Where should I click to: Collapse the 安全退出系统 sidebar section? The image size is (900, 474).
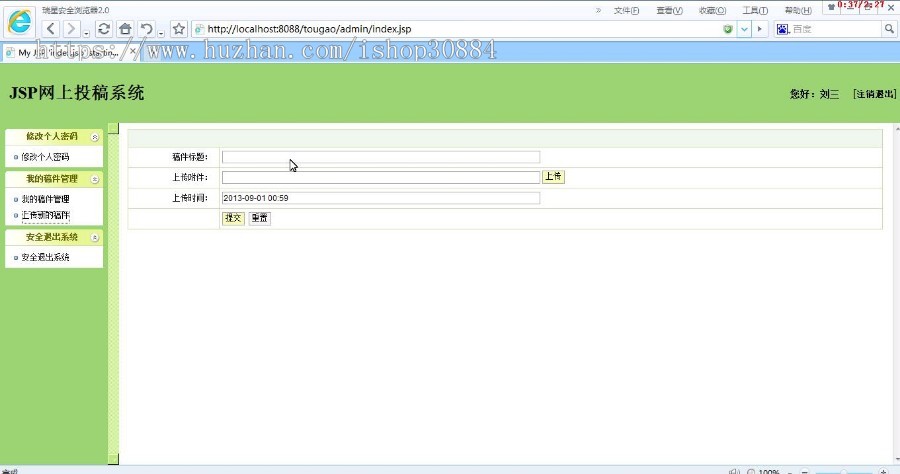(x=95, y=238)
